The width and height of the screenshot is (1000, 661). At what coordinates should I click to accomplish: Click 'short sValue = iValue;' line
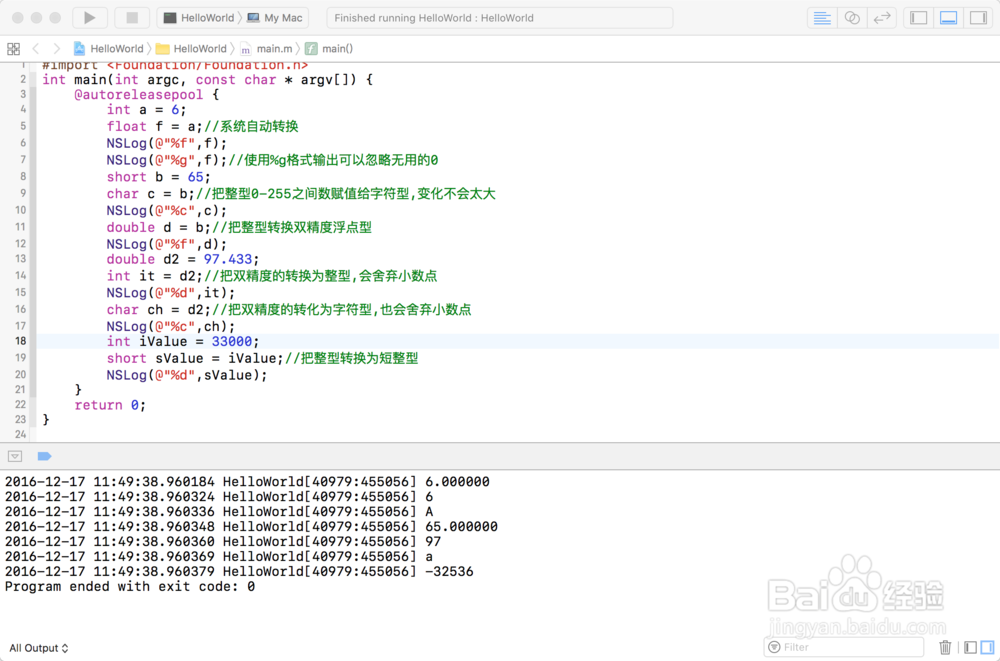pos(262,358)
